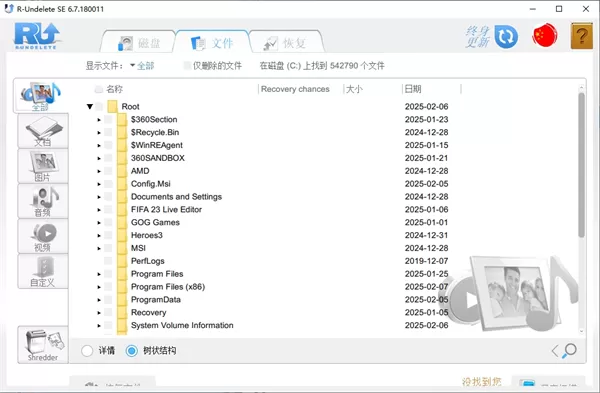Expand the $WinREAgent folder
Viewport: 600px width, 393px height.
(99, 145)
